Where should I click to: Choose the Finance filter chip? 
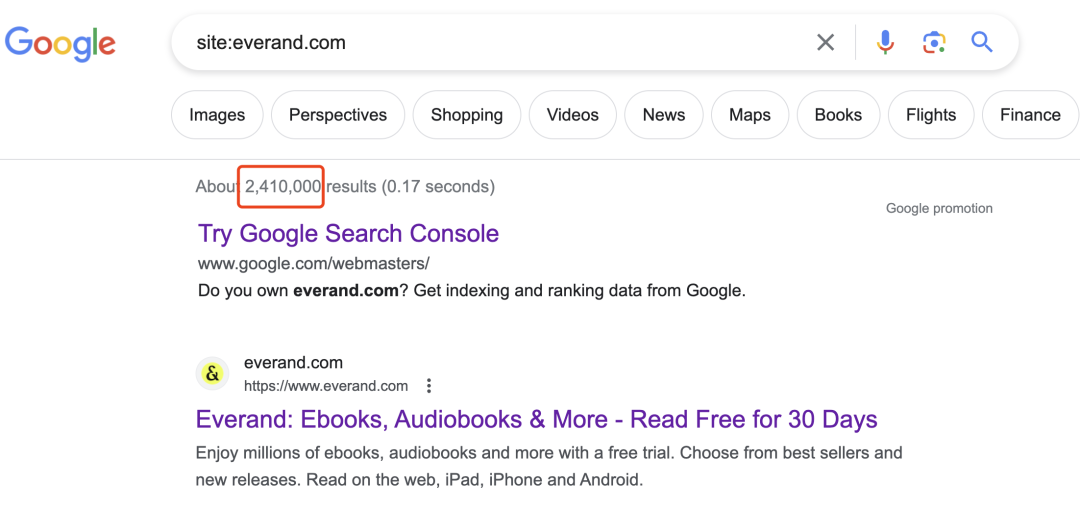click(1030, 115)
